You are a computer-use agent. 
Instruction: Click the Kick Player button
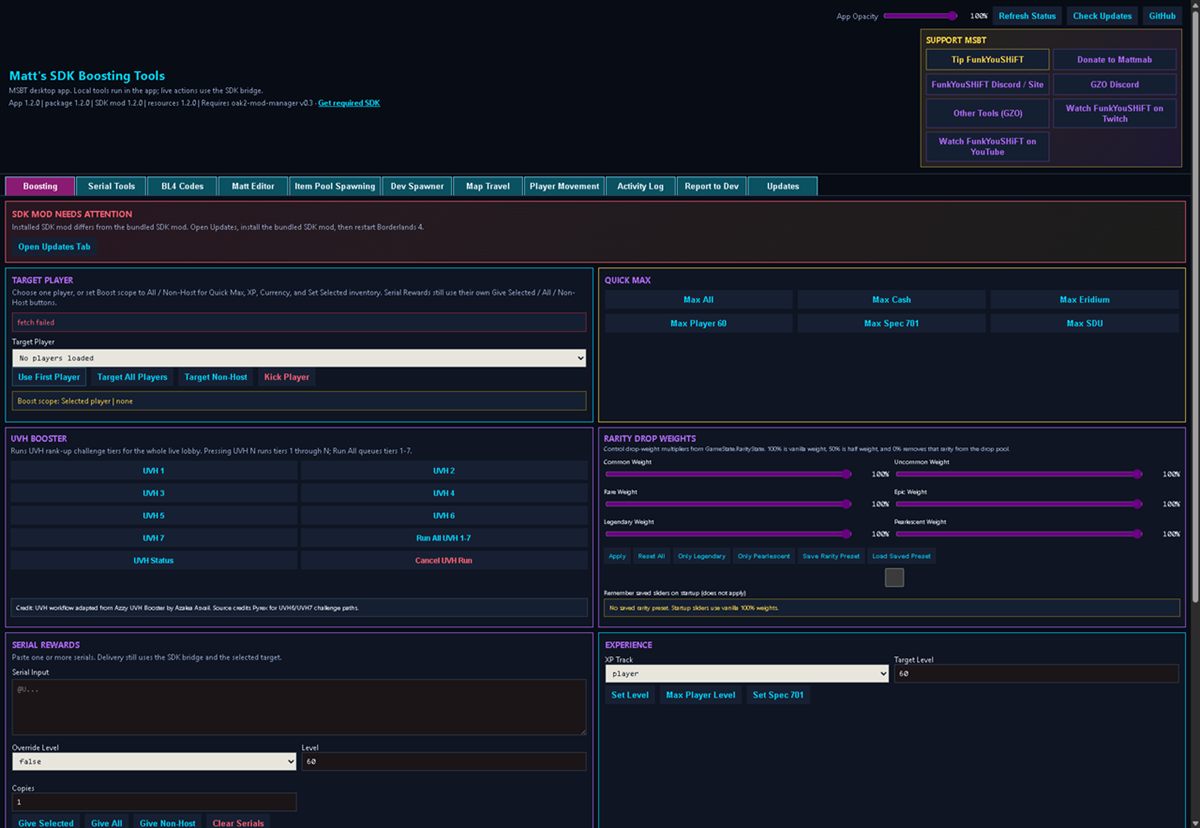pos(287,377)
